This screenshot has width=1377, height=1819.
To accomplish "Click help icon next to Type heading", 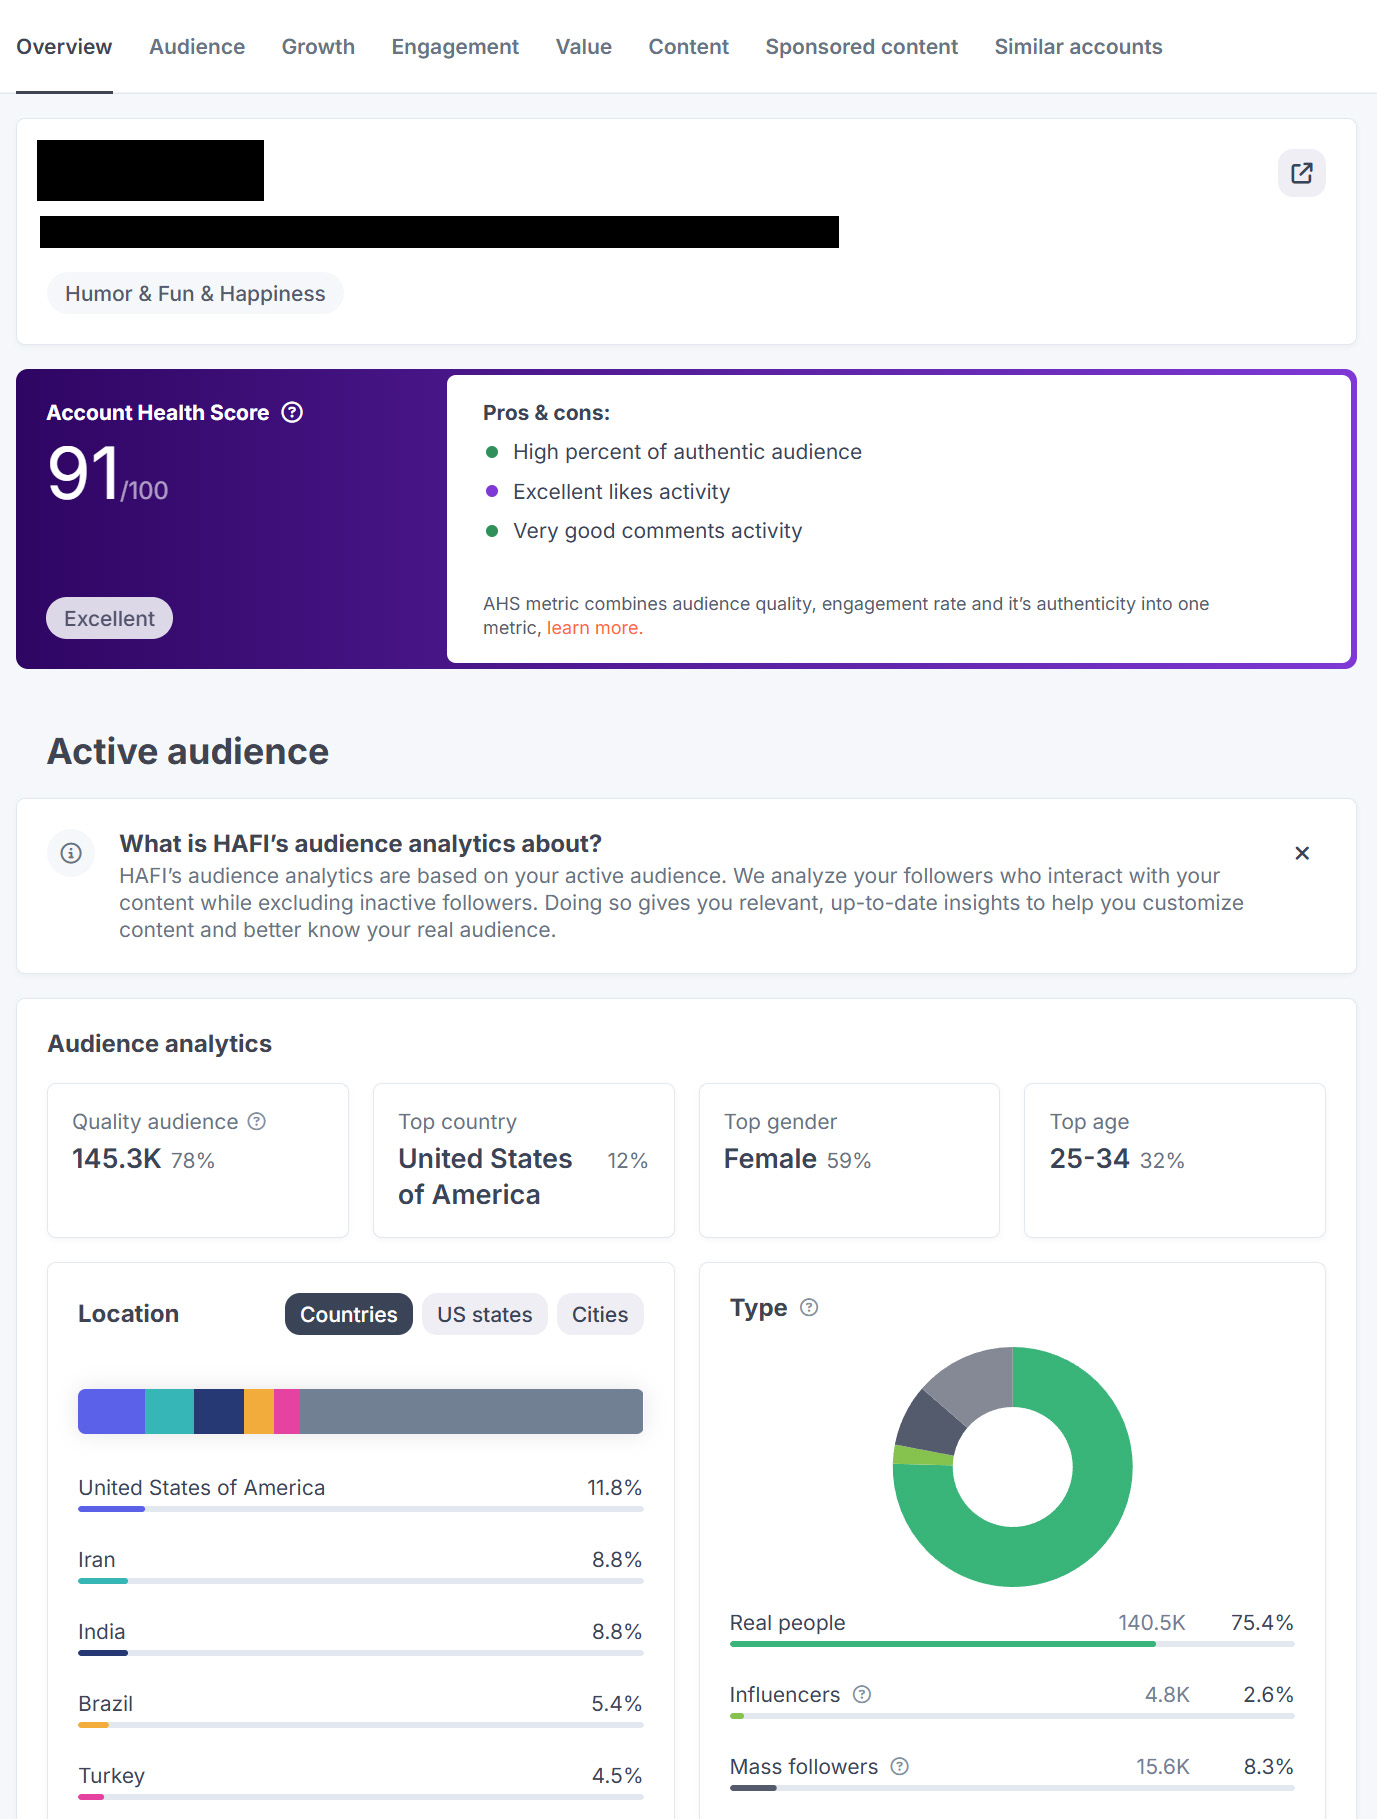I will pyautogui.click(x=809, y=1307).
